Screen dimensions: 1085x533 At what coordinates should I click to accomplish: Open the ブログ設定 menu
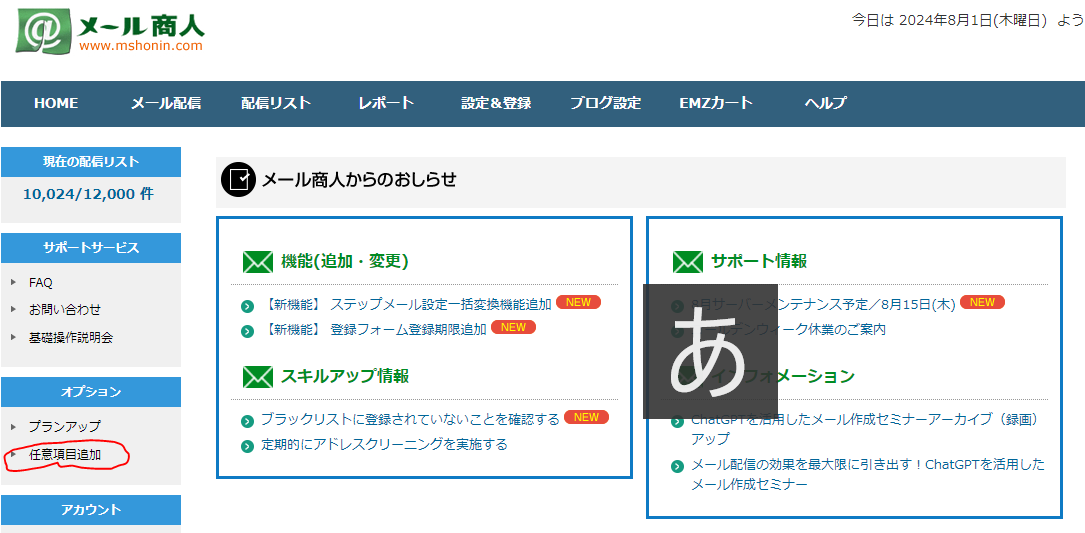(x=605, y=103)
